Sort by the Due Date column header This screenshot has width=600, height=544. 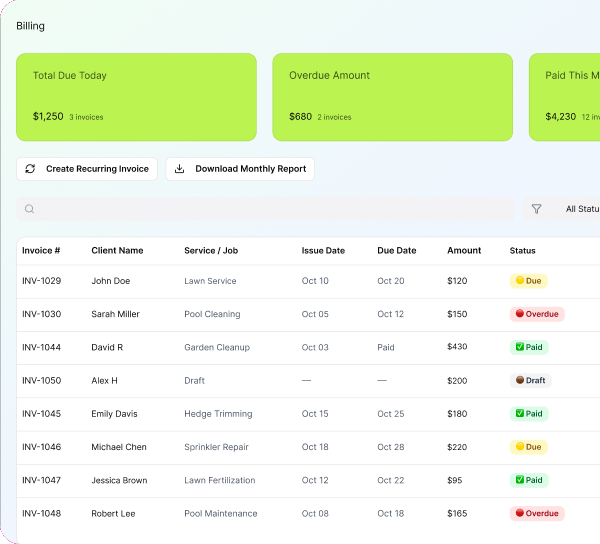tap(396, 251)
